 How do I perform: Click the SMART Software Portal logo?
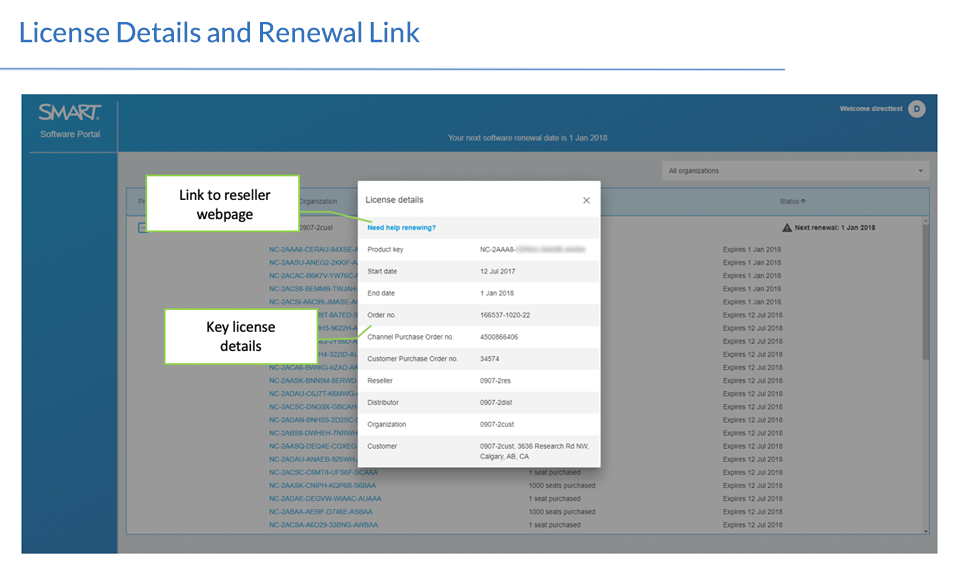[x=70, y=121]
